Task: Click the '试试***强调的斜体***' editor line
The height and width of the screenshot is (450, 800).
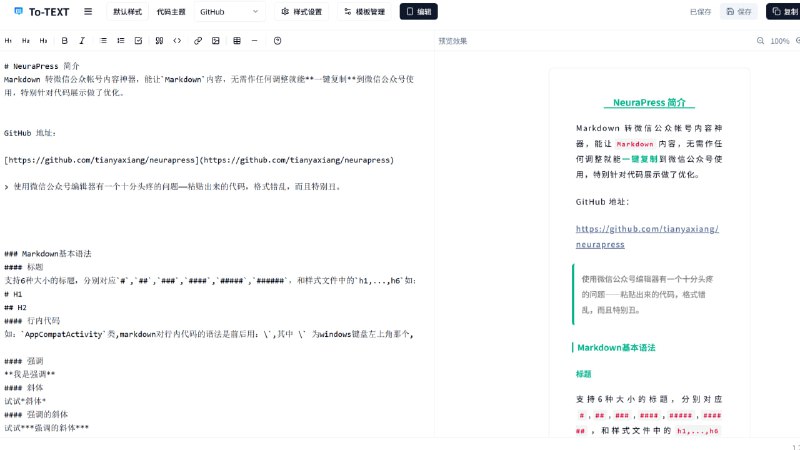Action: pyautogui.click(x=46, y=428)
